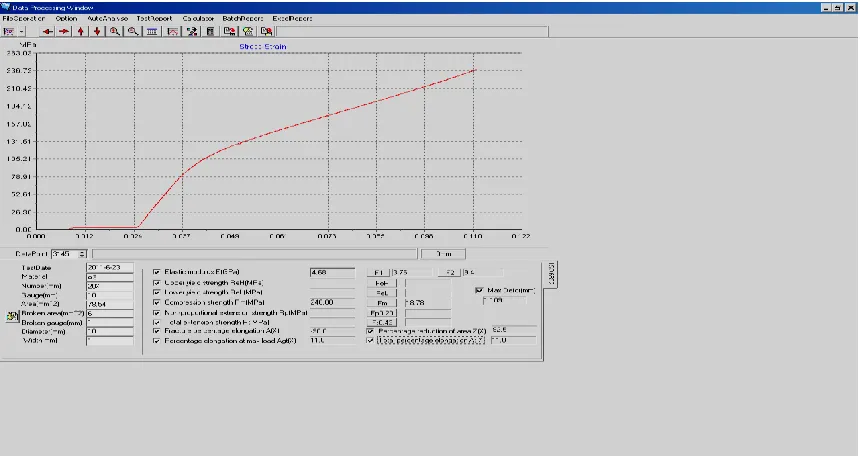This screenshot has height=456, width=860.
Task: Click the Rt button below Rp0.2
Action: pyautogui.click(x=382, y=323)
